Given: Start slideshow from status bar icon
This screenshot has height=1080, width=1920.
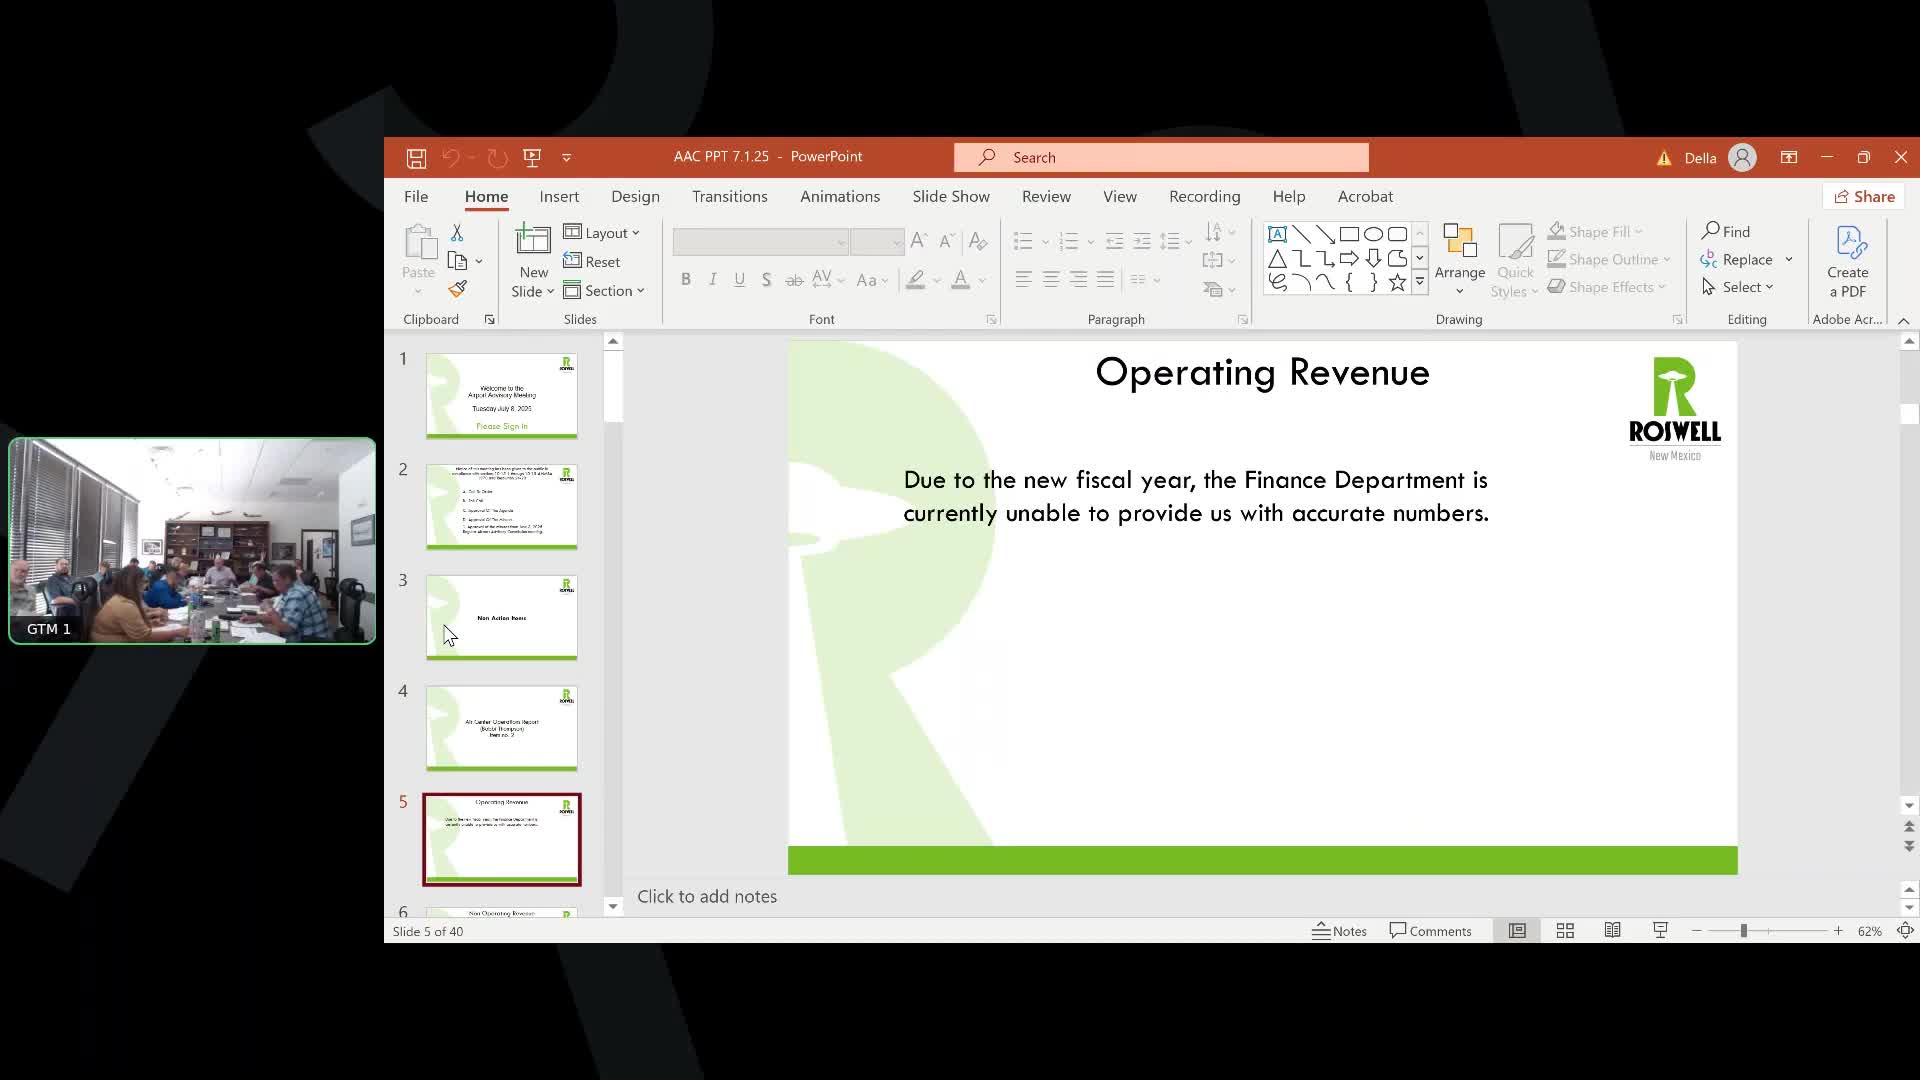Looking at the screenshot, I should (x=1660, y=931).
